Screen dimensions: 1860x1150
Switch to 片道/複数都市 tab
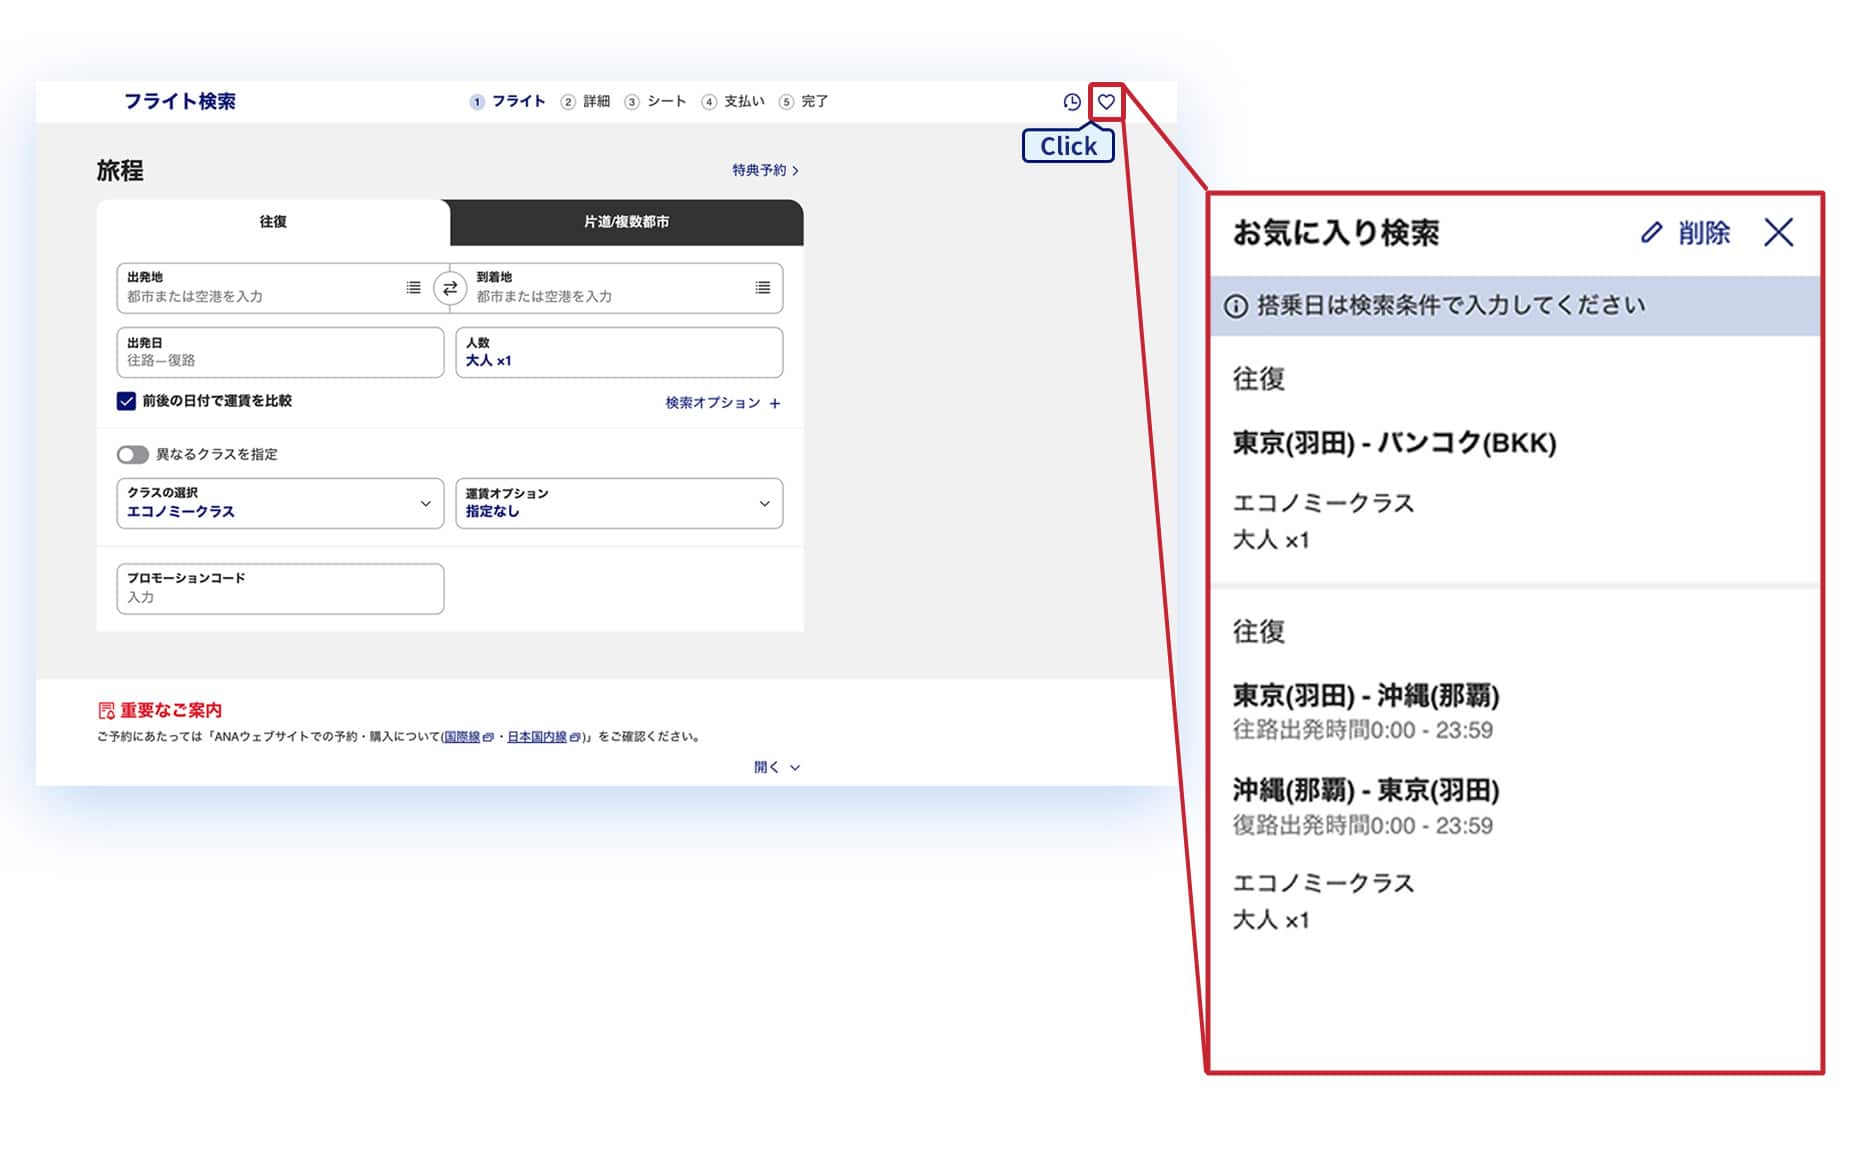pos(626,222)
